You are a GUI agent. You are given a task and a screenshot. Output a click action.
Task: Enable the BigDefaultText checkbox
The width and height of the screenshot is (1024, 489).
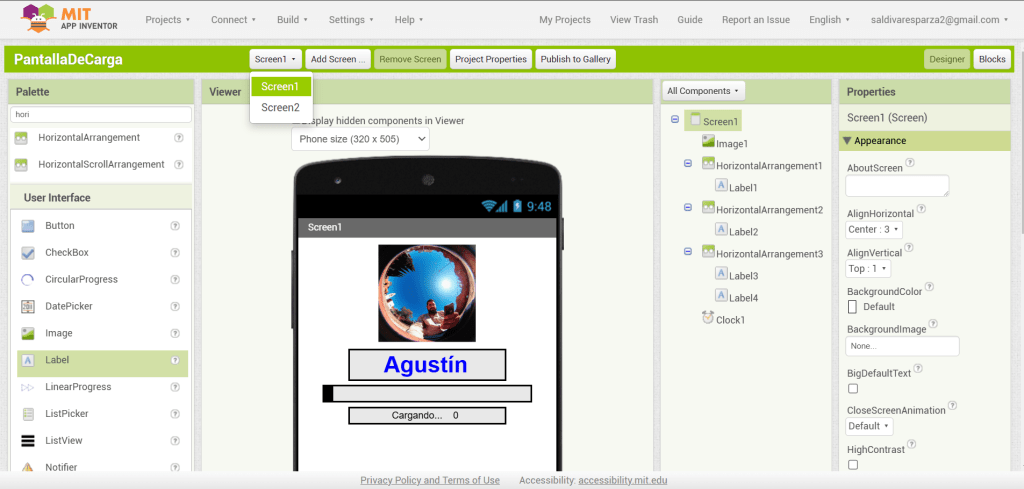point(853,389)
